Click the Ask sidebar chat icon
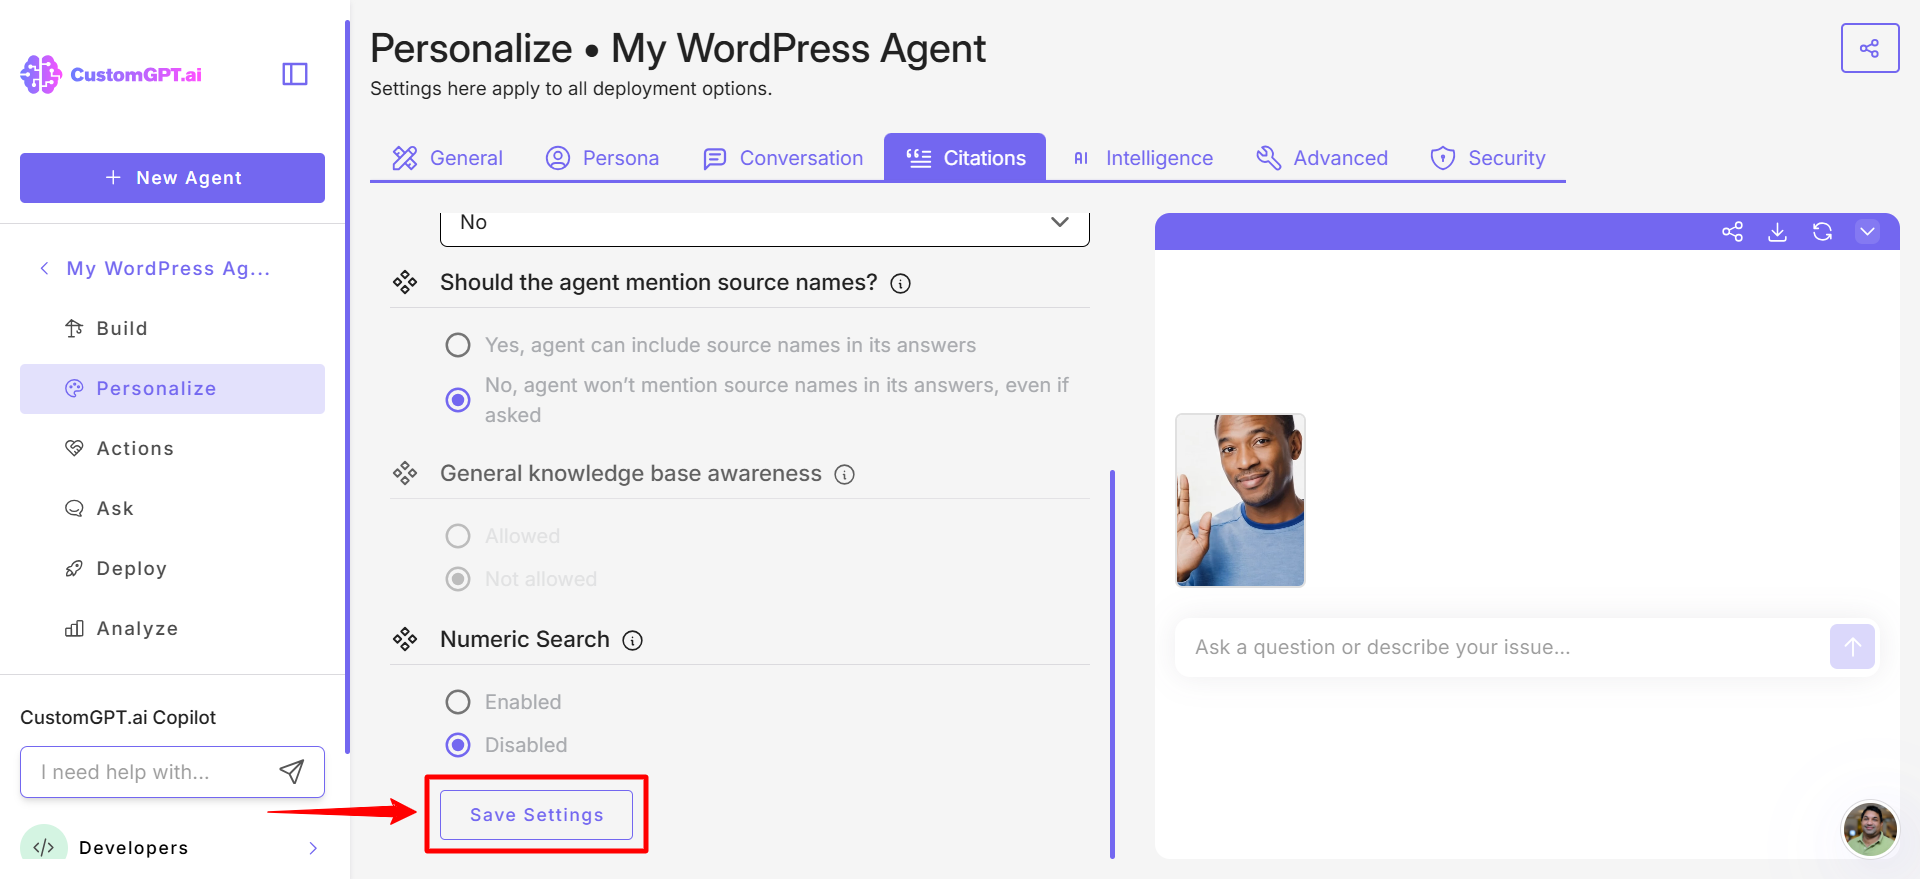The height and width of the screenshot is (879, 1920). pos(74,508)
